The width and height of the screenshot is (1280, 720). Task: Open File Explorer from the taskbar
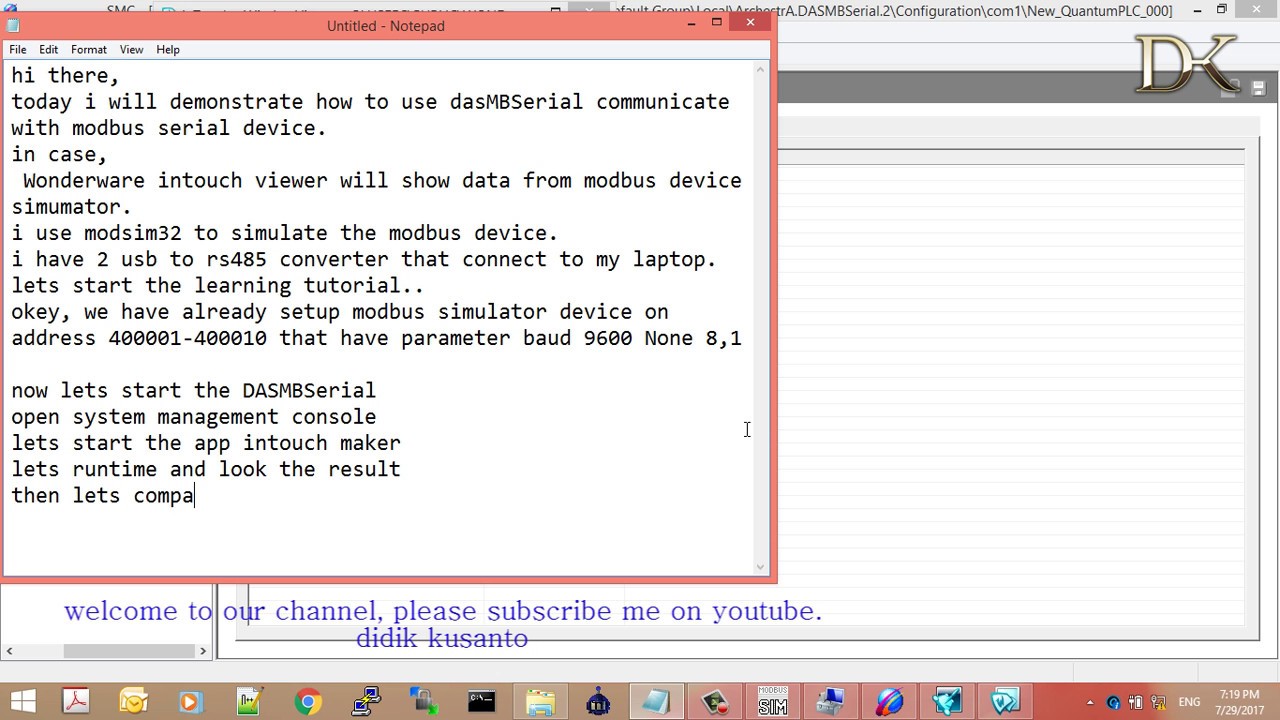(540, 701)
